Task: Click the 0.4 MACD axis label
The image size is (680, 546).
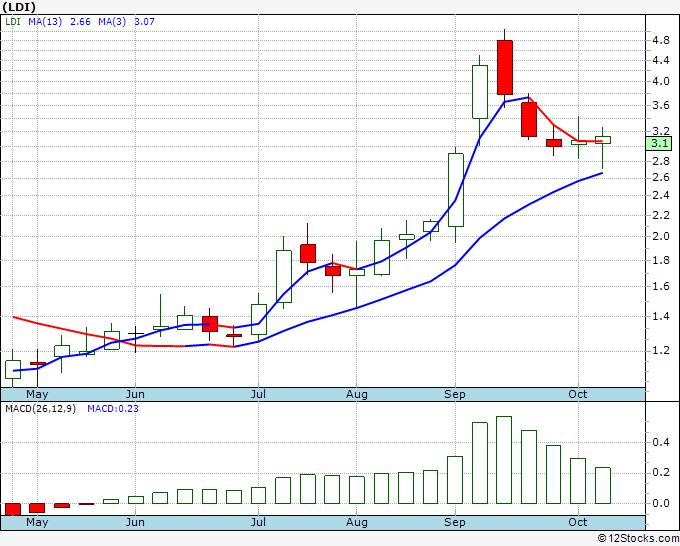Action: [659, 442]
